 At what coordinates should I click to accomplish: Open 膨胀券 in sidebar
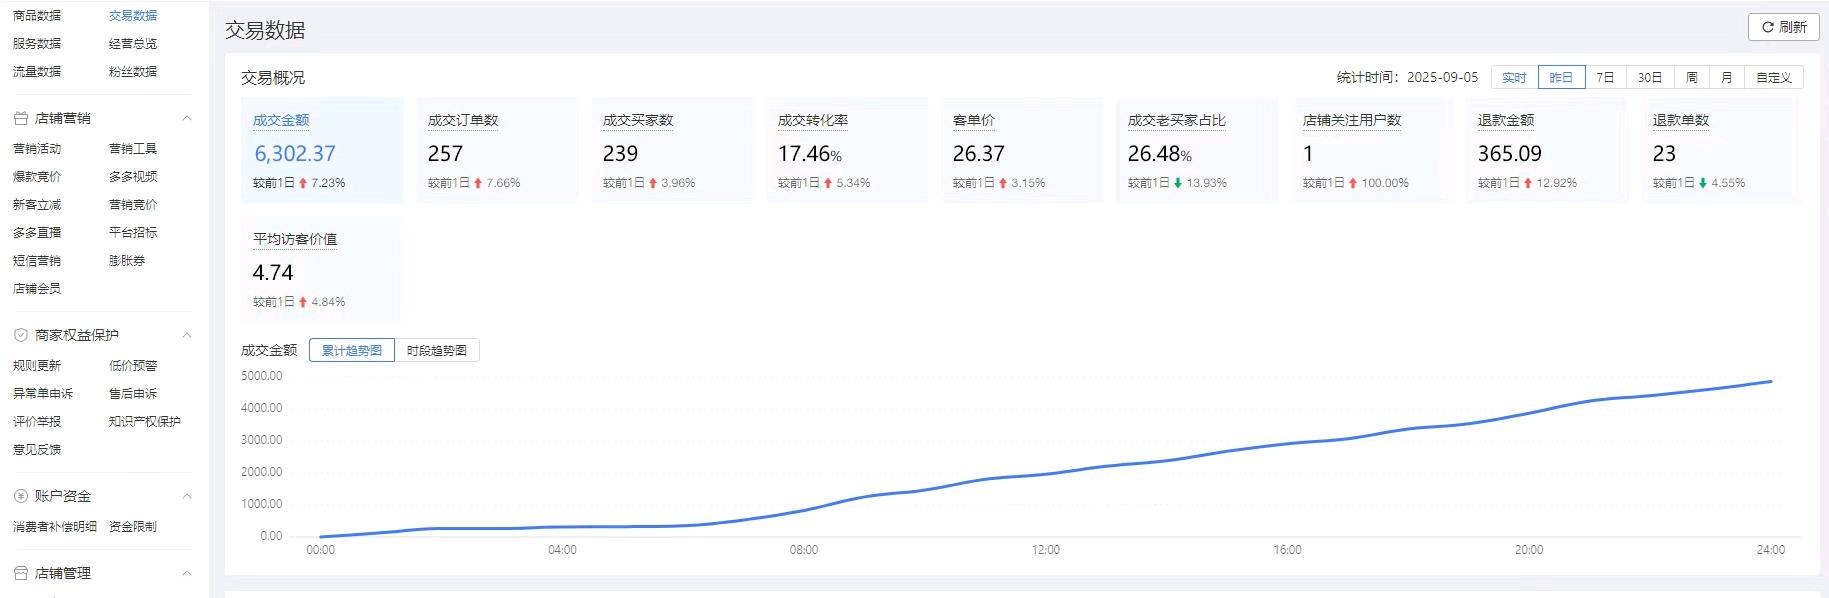click(x=127, y=260)
